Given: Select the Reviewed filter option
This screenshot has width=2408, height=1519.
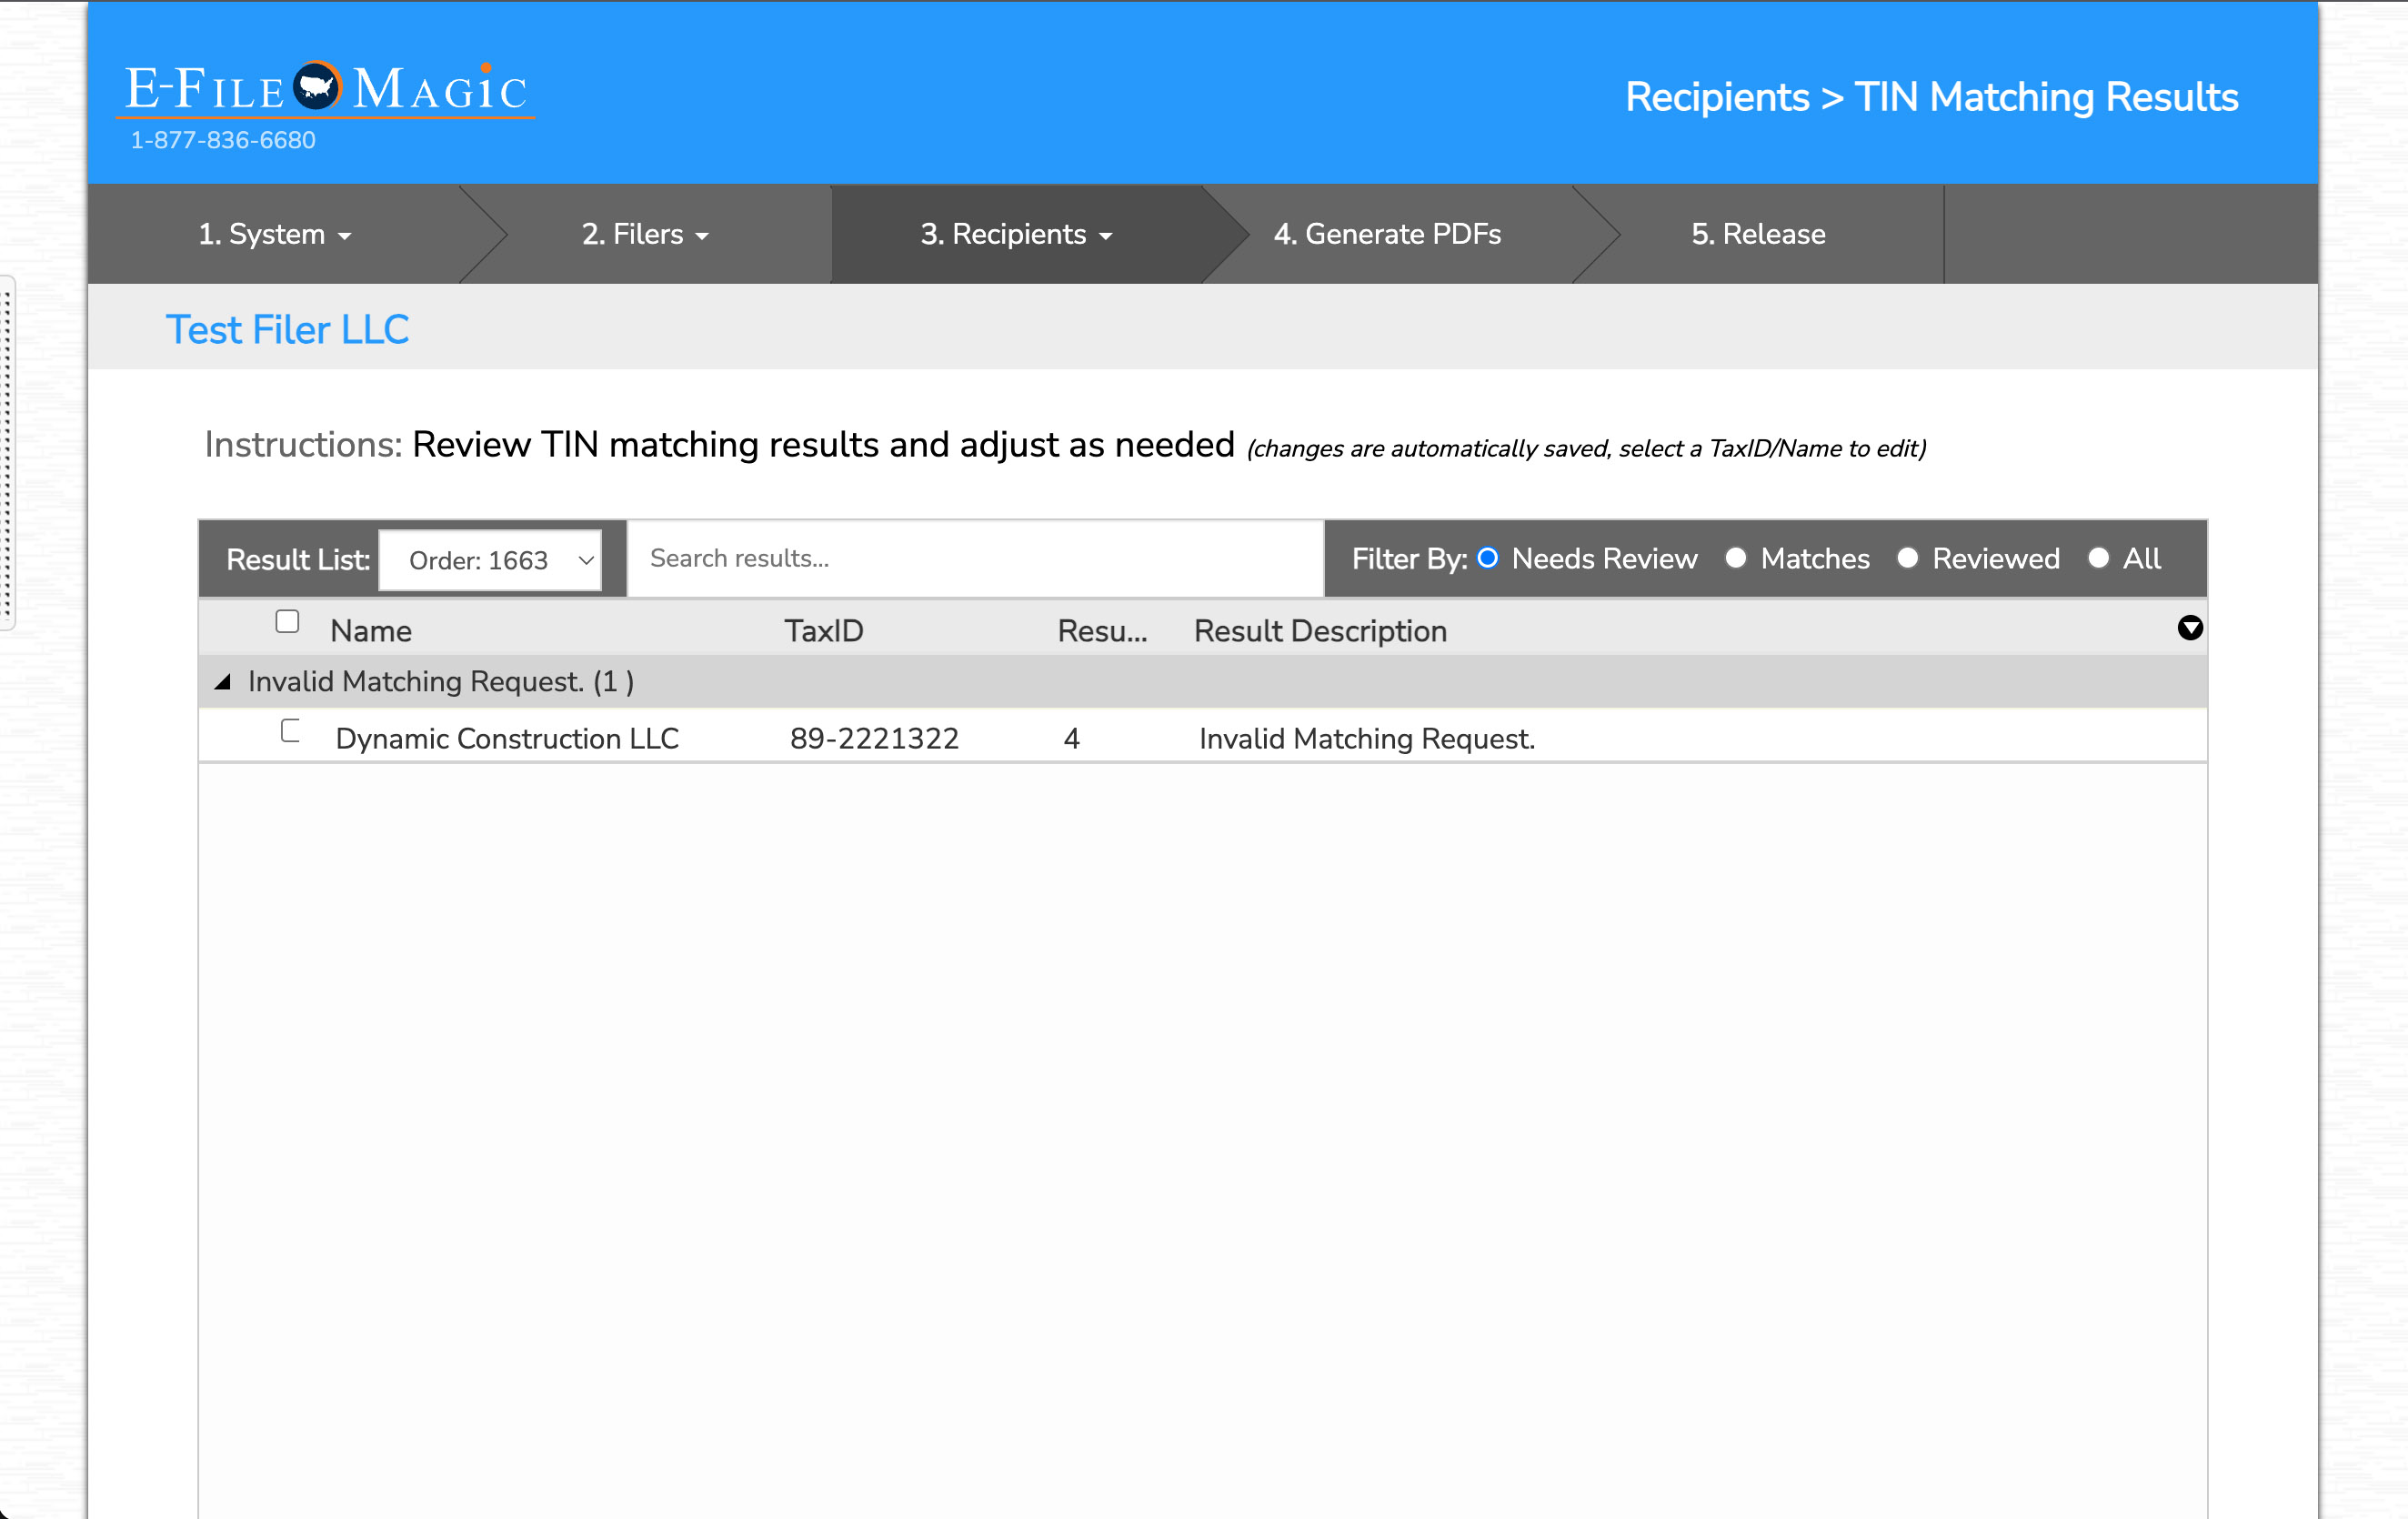Looking at the screenshot, I should (1908, 559).
